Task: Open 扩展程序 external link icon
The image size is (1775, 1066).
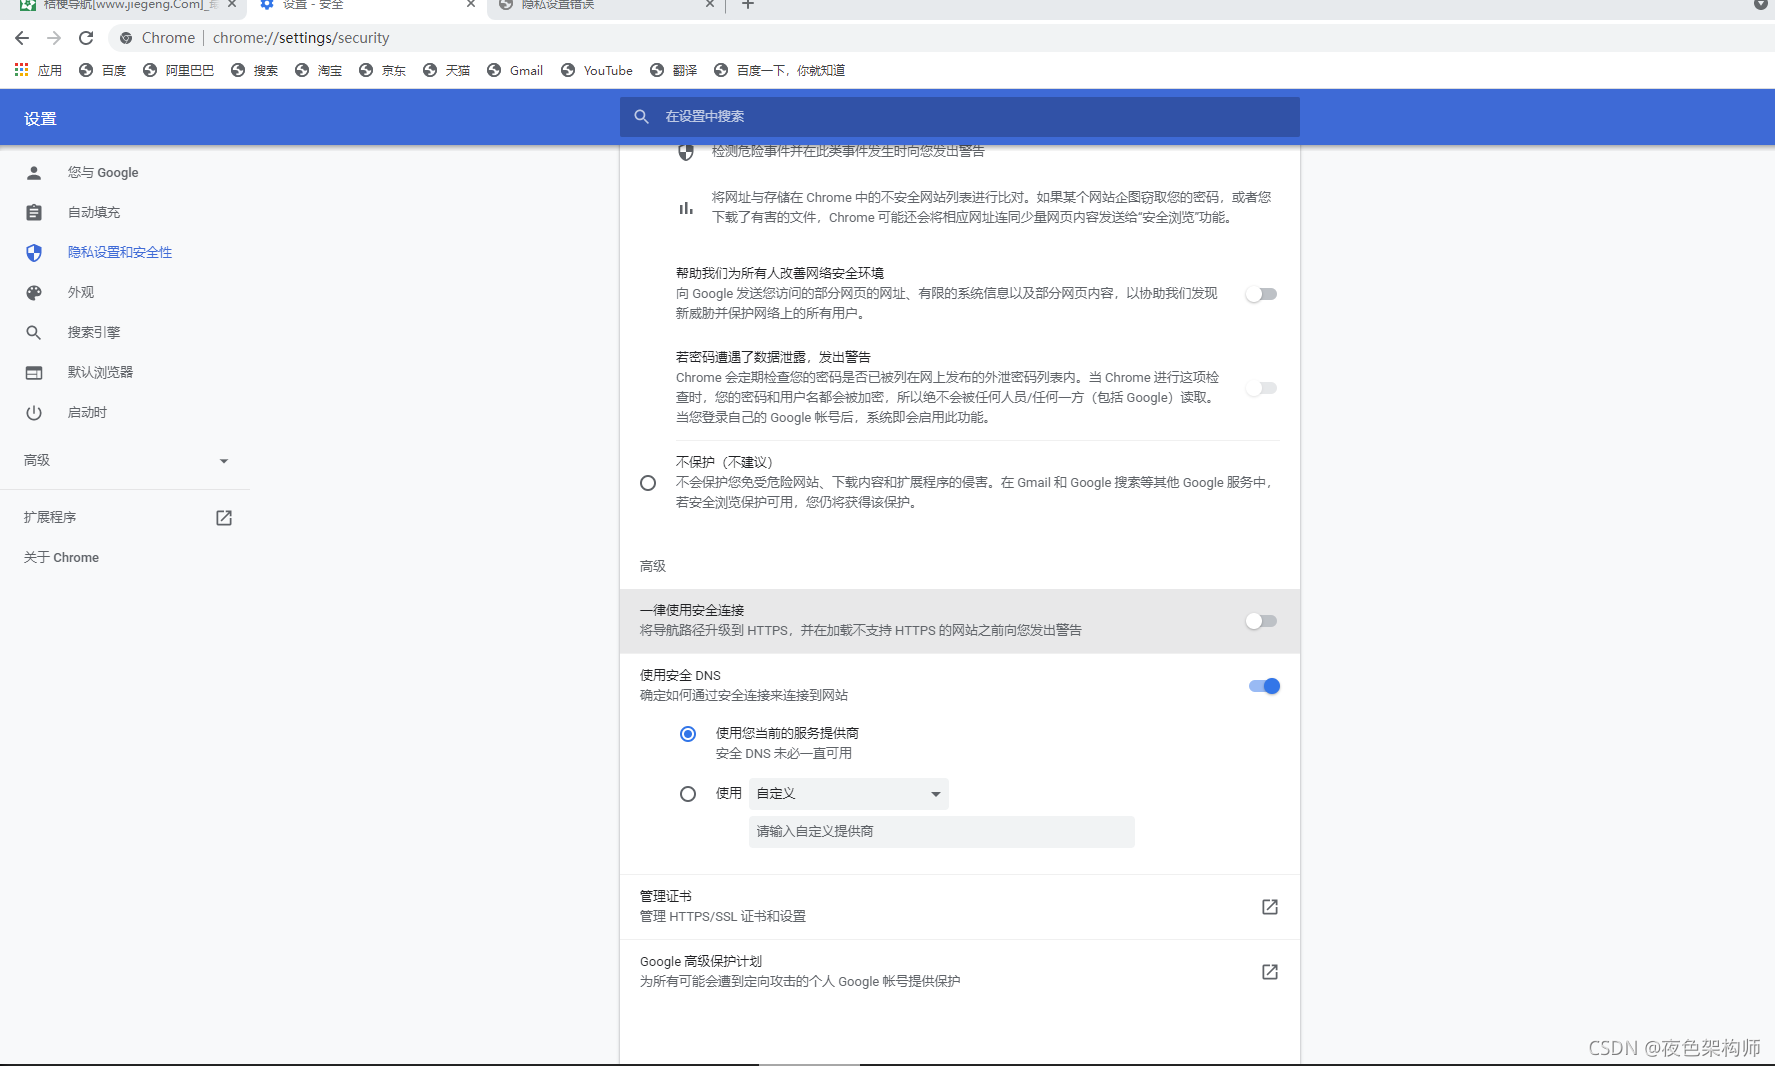Action: [x=224, y=518]
